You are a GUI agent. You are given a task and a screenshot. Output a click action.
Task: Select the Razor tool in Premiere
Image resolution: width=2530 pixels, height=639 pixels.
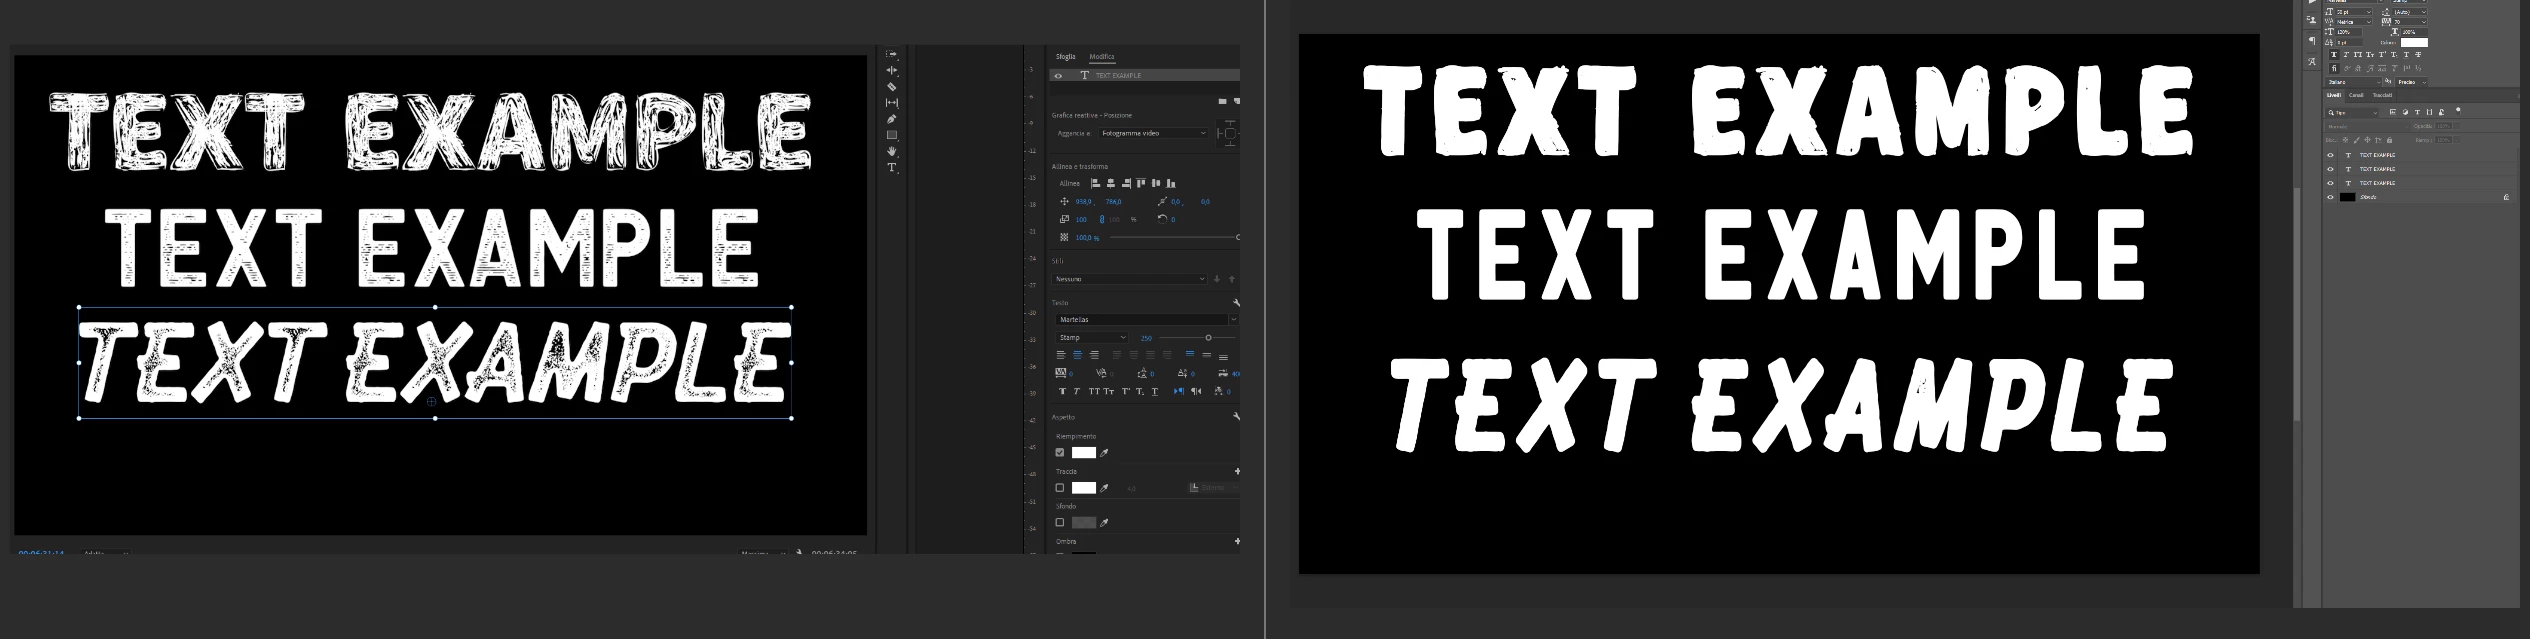(892, 87)
